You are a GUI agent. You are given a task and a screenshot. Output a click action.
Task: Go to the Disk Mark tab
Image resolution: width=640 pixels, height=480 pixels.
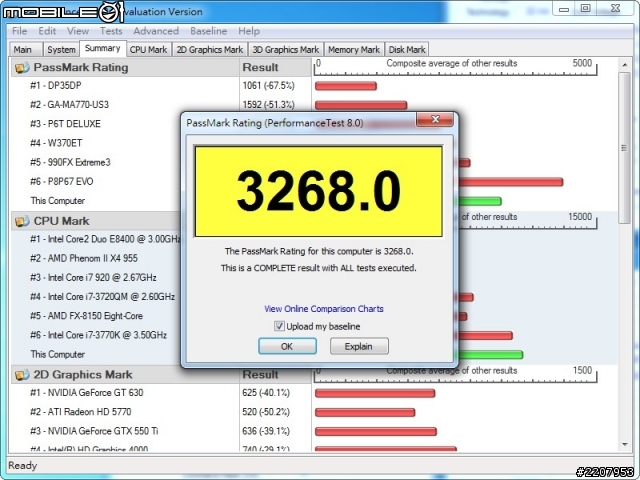click(x=407, y=50)
